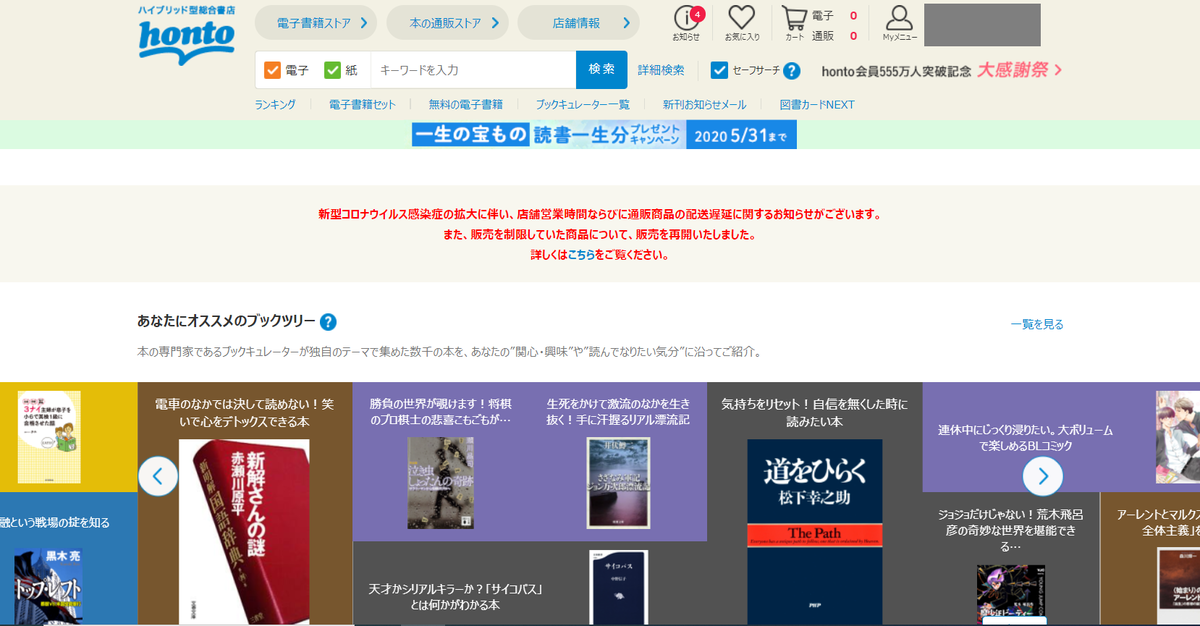
Task: Open the Myメニュー person icon
Action: [x=899, y=23]
